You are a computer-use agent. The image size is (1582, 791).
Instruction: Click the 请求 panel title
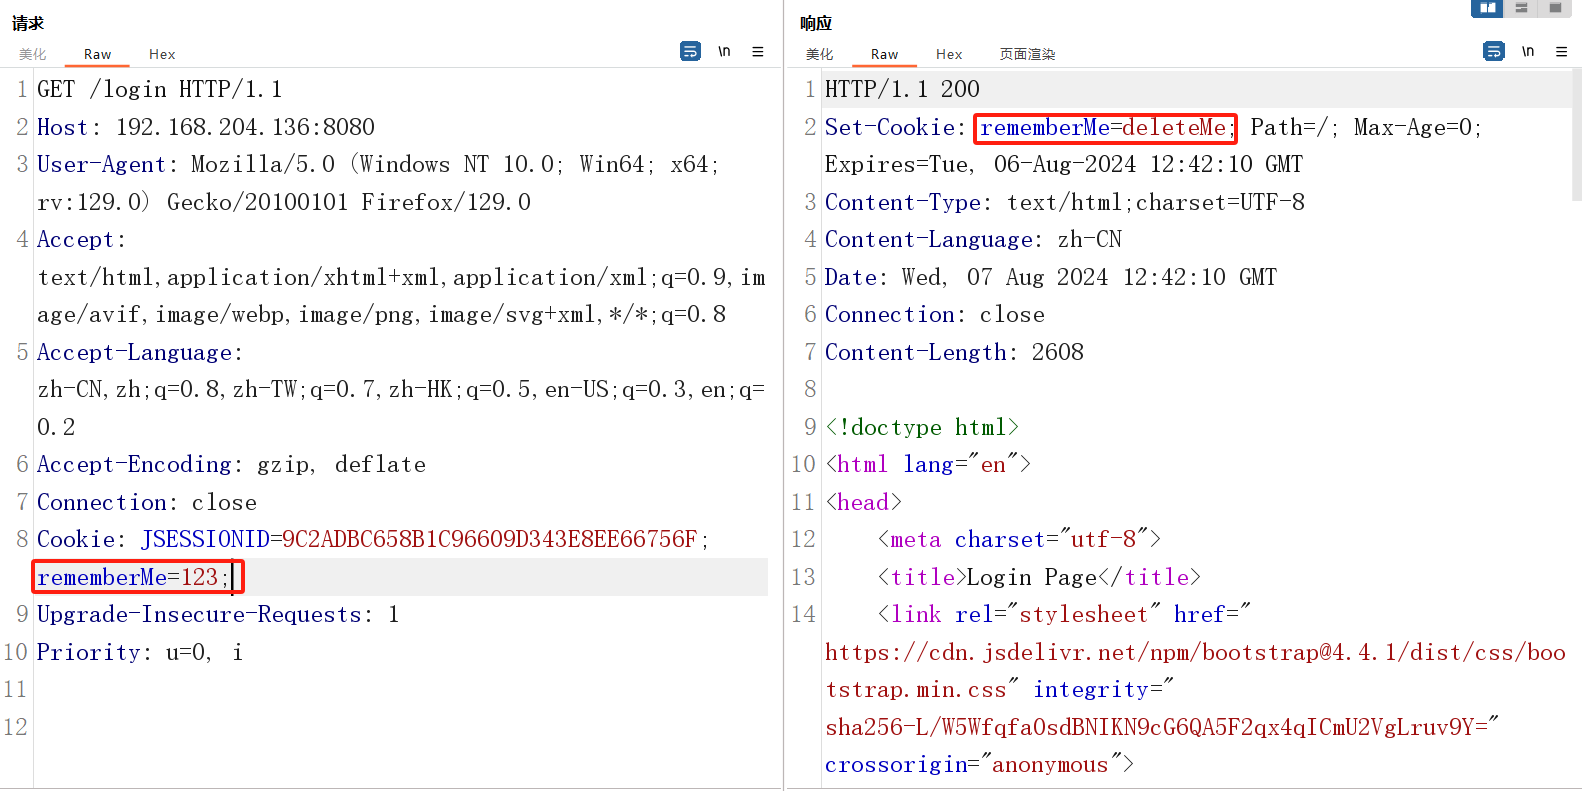(x=28, y=23)
